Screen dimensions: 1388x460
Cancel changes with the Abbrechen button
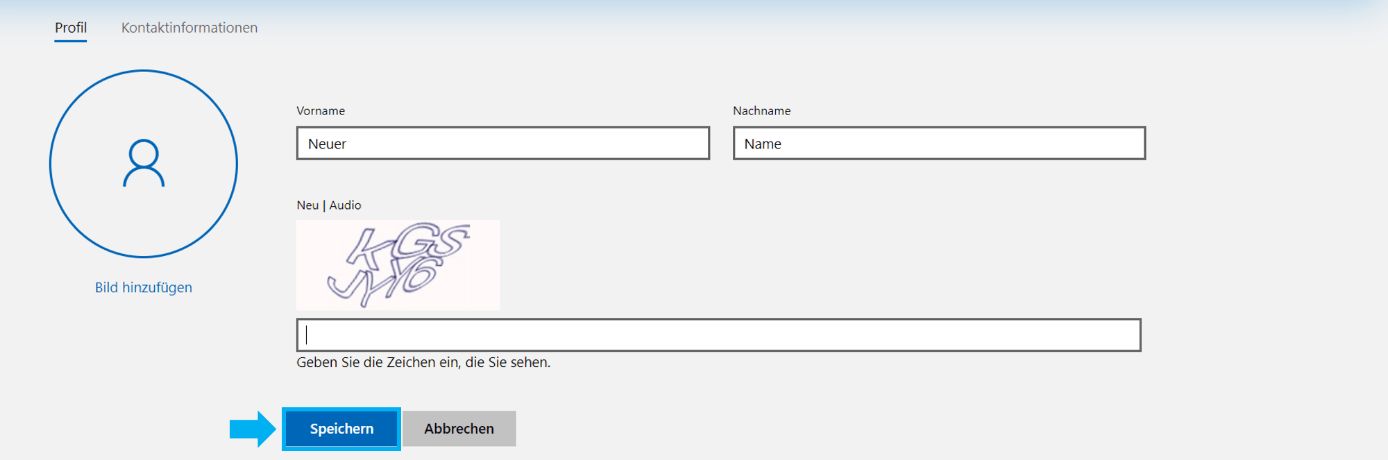(459, 429)
